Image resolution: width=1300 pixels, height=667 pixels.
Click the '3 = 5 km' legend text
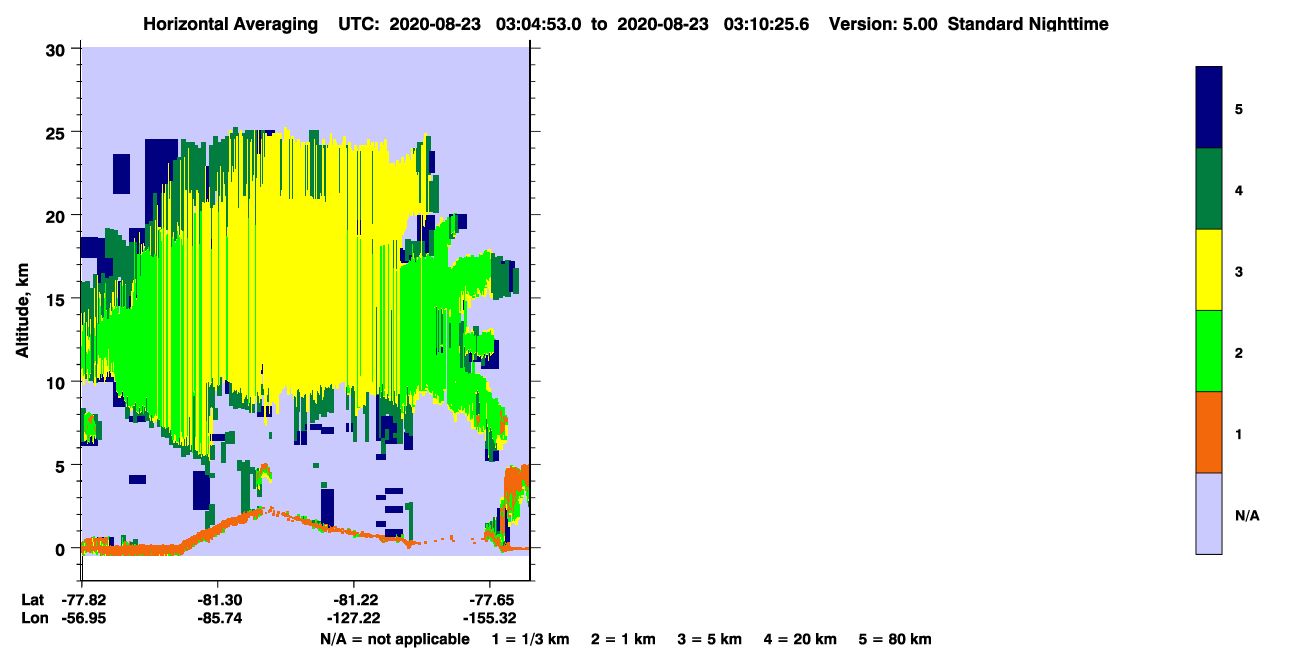point(710,639)
